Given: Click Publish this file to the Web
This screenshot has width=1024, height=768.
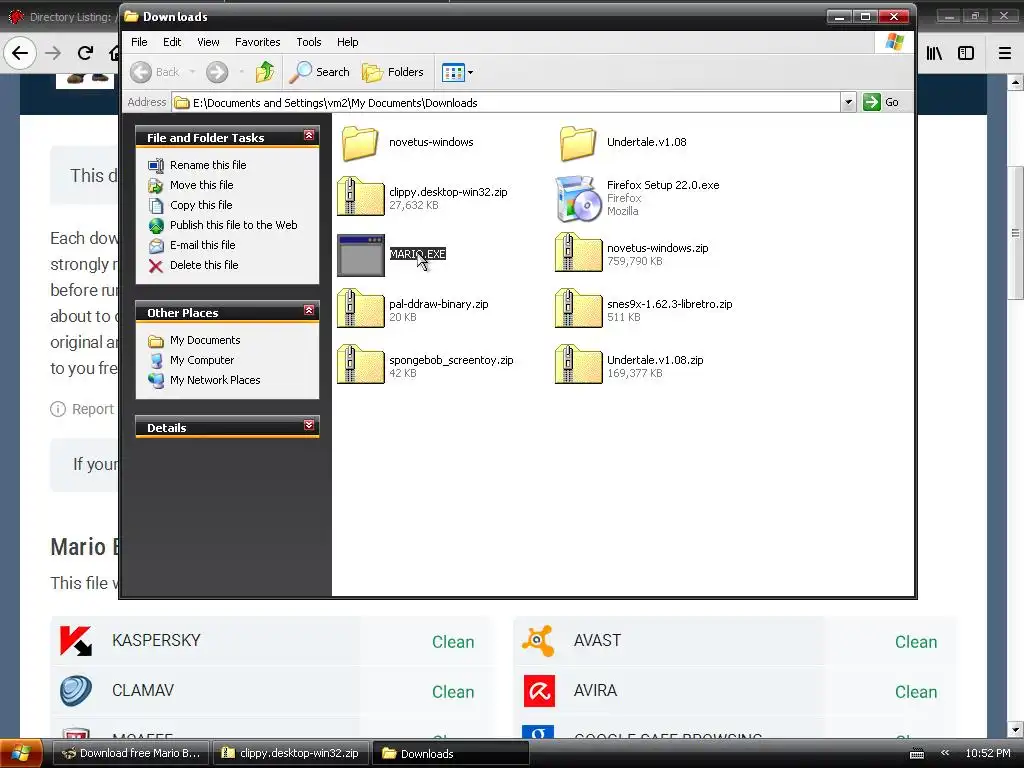Looking at the screenshot, I should (233, 225).
